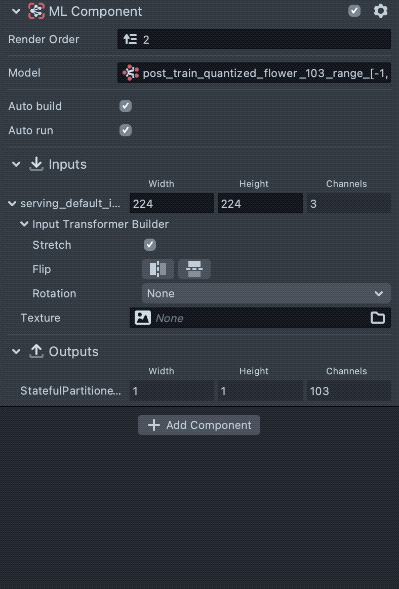Open the Rotation dropdown
This screenshot has height=589, width=399.
click(266, 293)
